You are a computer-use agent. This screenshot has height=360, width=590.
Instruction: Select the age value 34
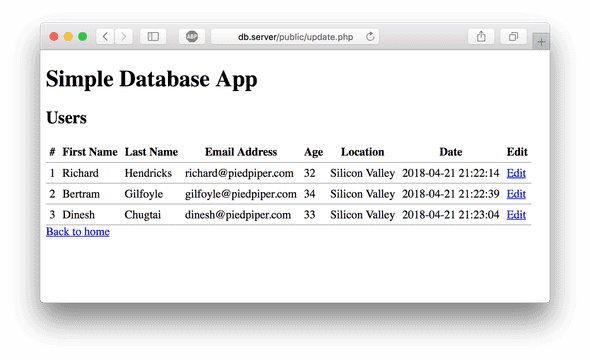[x=310, y=194]
